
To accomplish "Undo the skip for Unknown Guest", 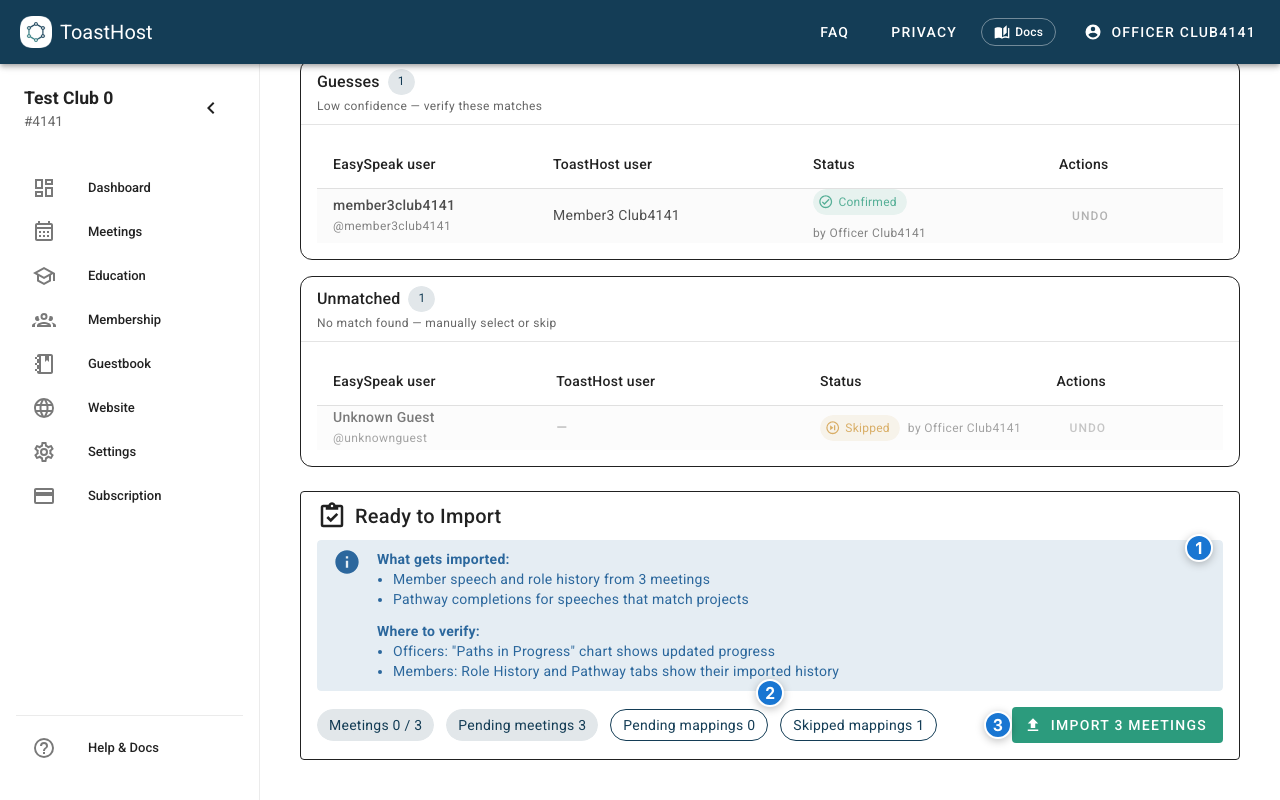I will (1086, 427).
